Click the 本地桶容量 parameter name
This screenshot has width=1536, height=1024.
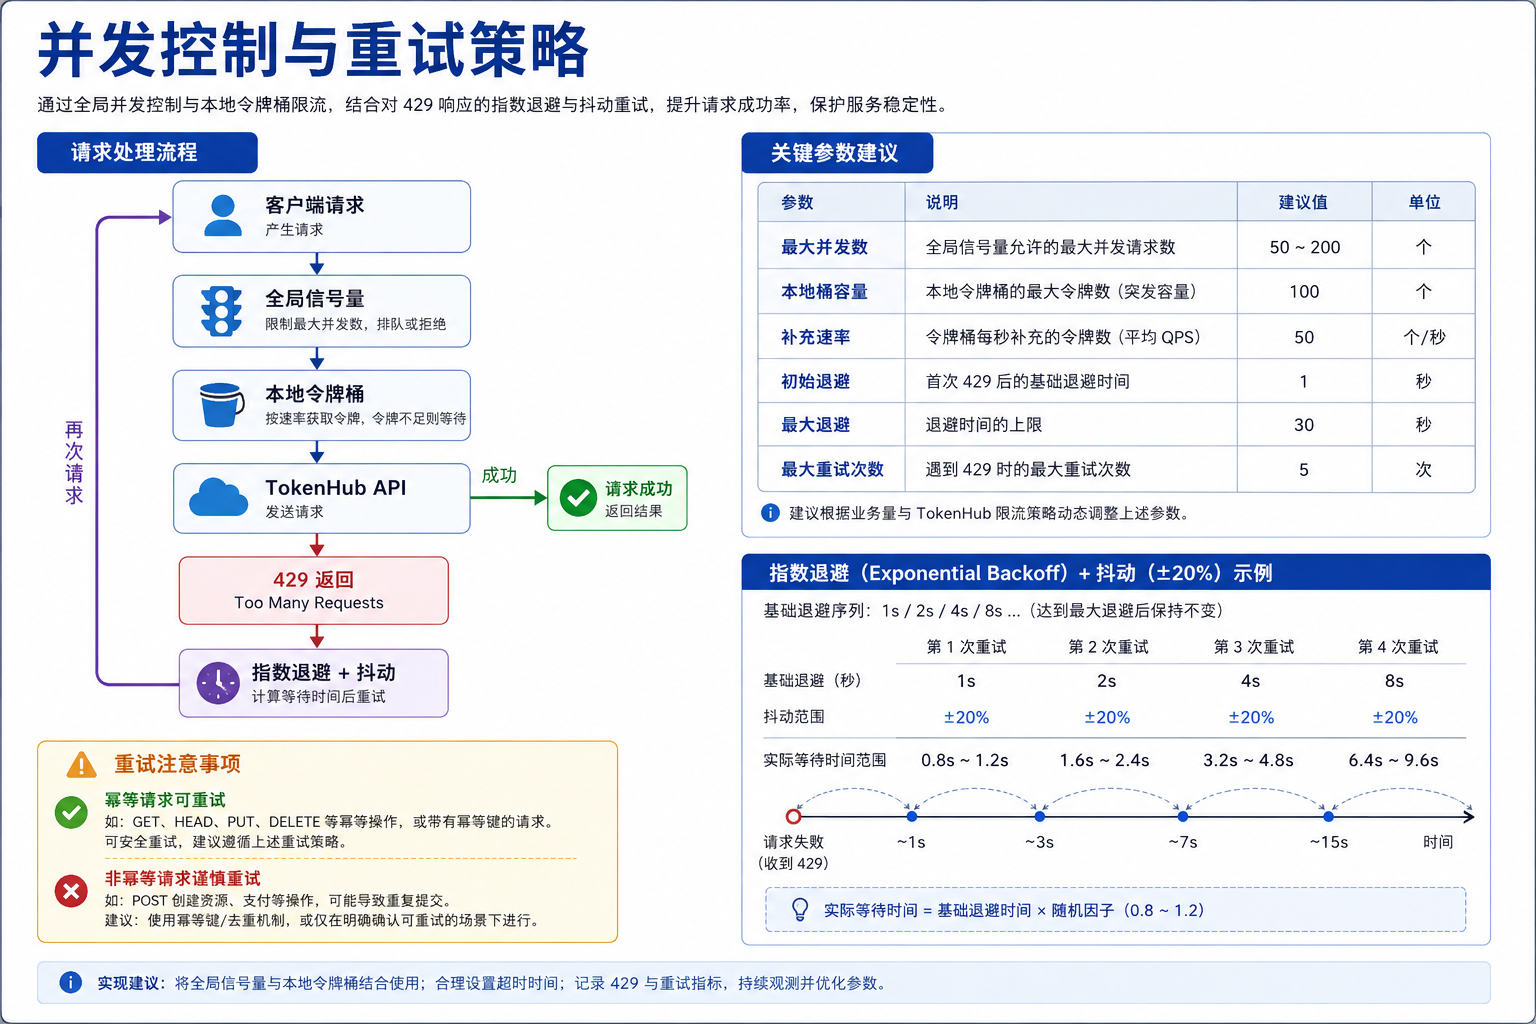pos(824,291)
